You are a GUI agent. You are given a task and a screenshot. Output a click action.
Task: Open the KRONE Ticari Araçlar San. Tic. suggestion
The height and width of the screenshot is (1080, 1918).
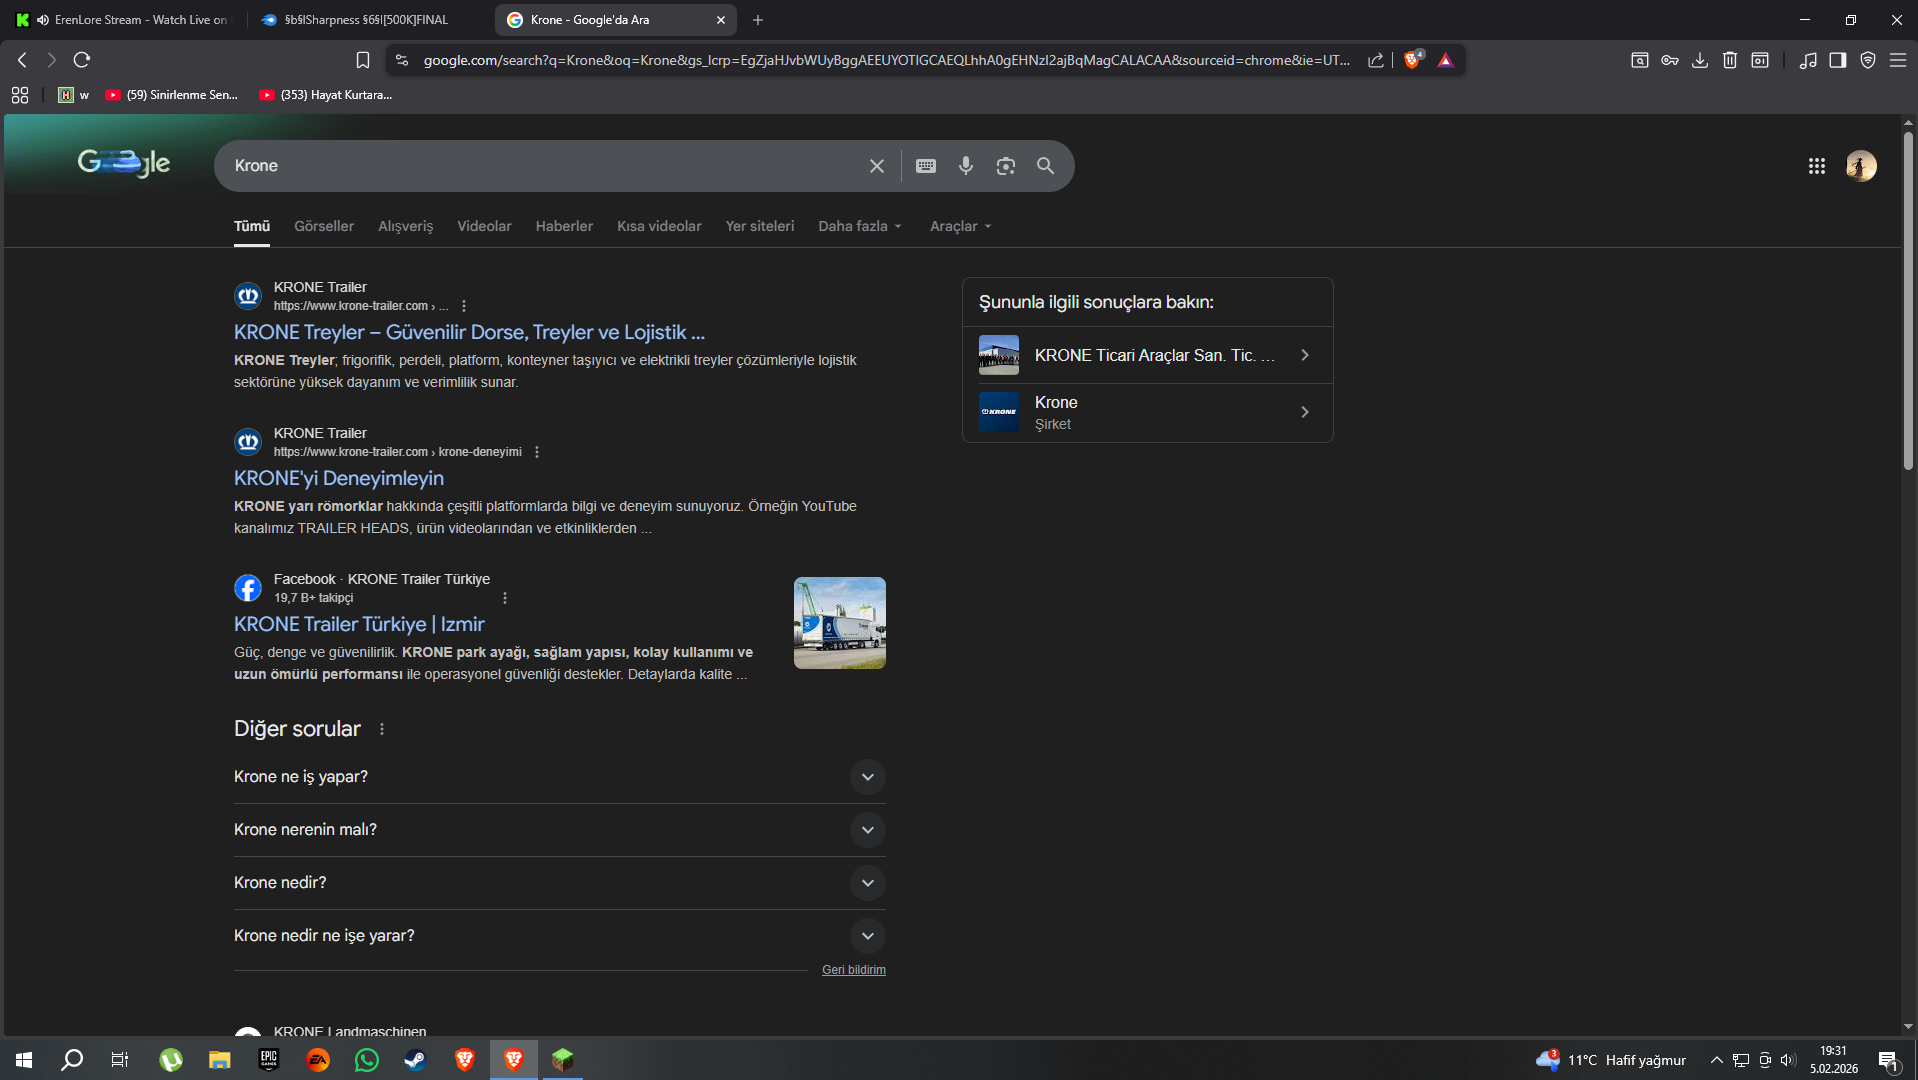coord(1148,355)
